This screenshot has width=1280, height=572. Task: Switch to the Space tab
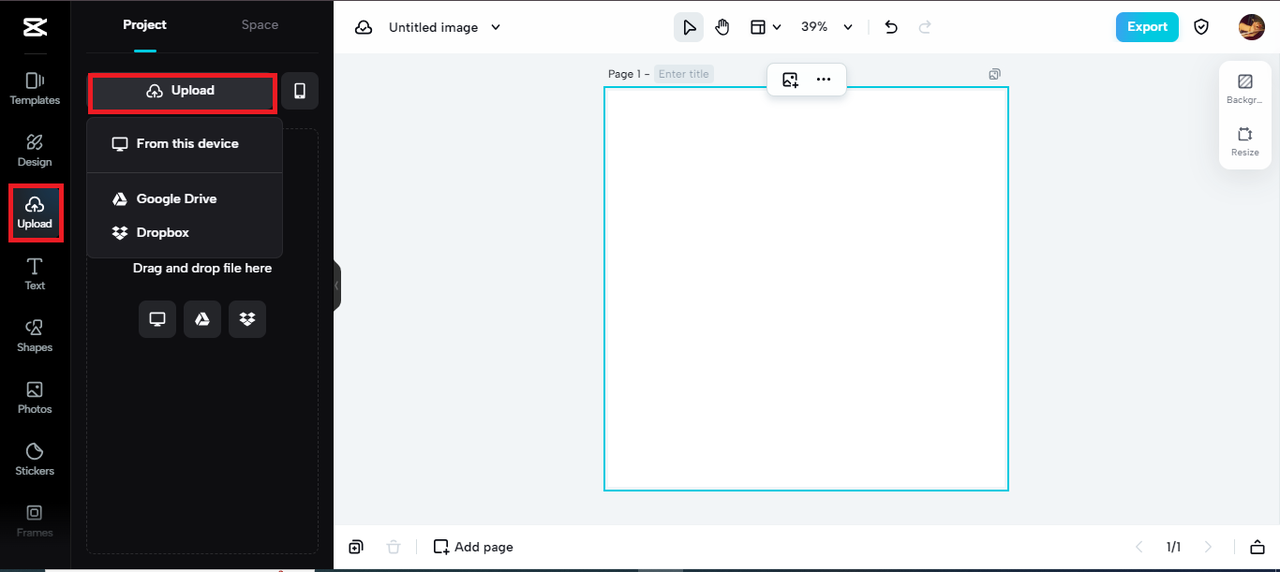[260, 25]
